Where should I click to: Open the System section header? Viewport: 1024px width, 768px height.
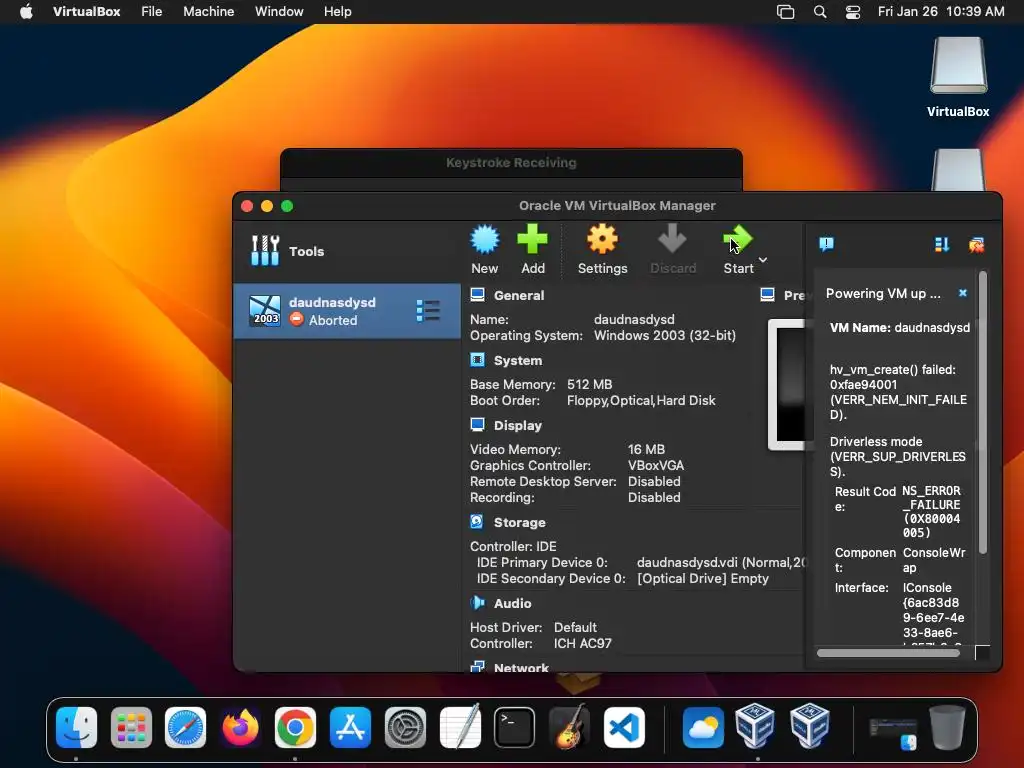(517, 360)
